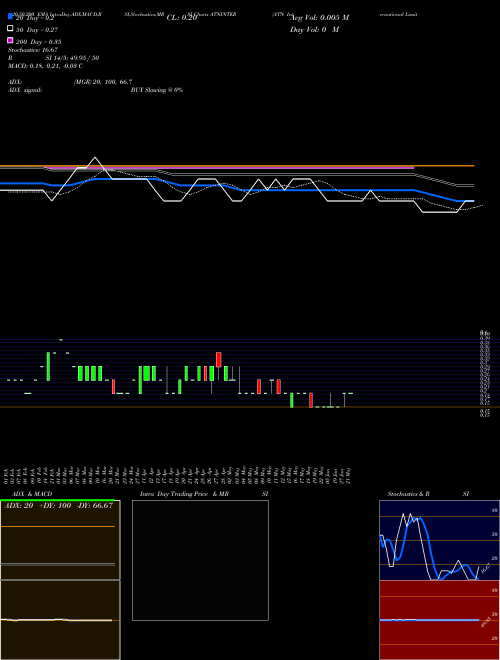The width and height of the screenshot is (500, 660).
Task: Select the '20 Day = 0.2' legend text
Action: tap(35, 18)
